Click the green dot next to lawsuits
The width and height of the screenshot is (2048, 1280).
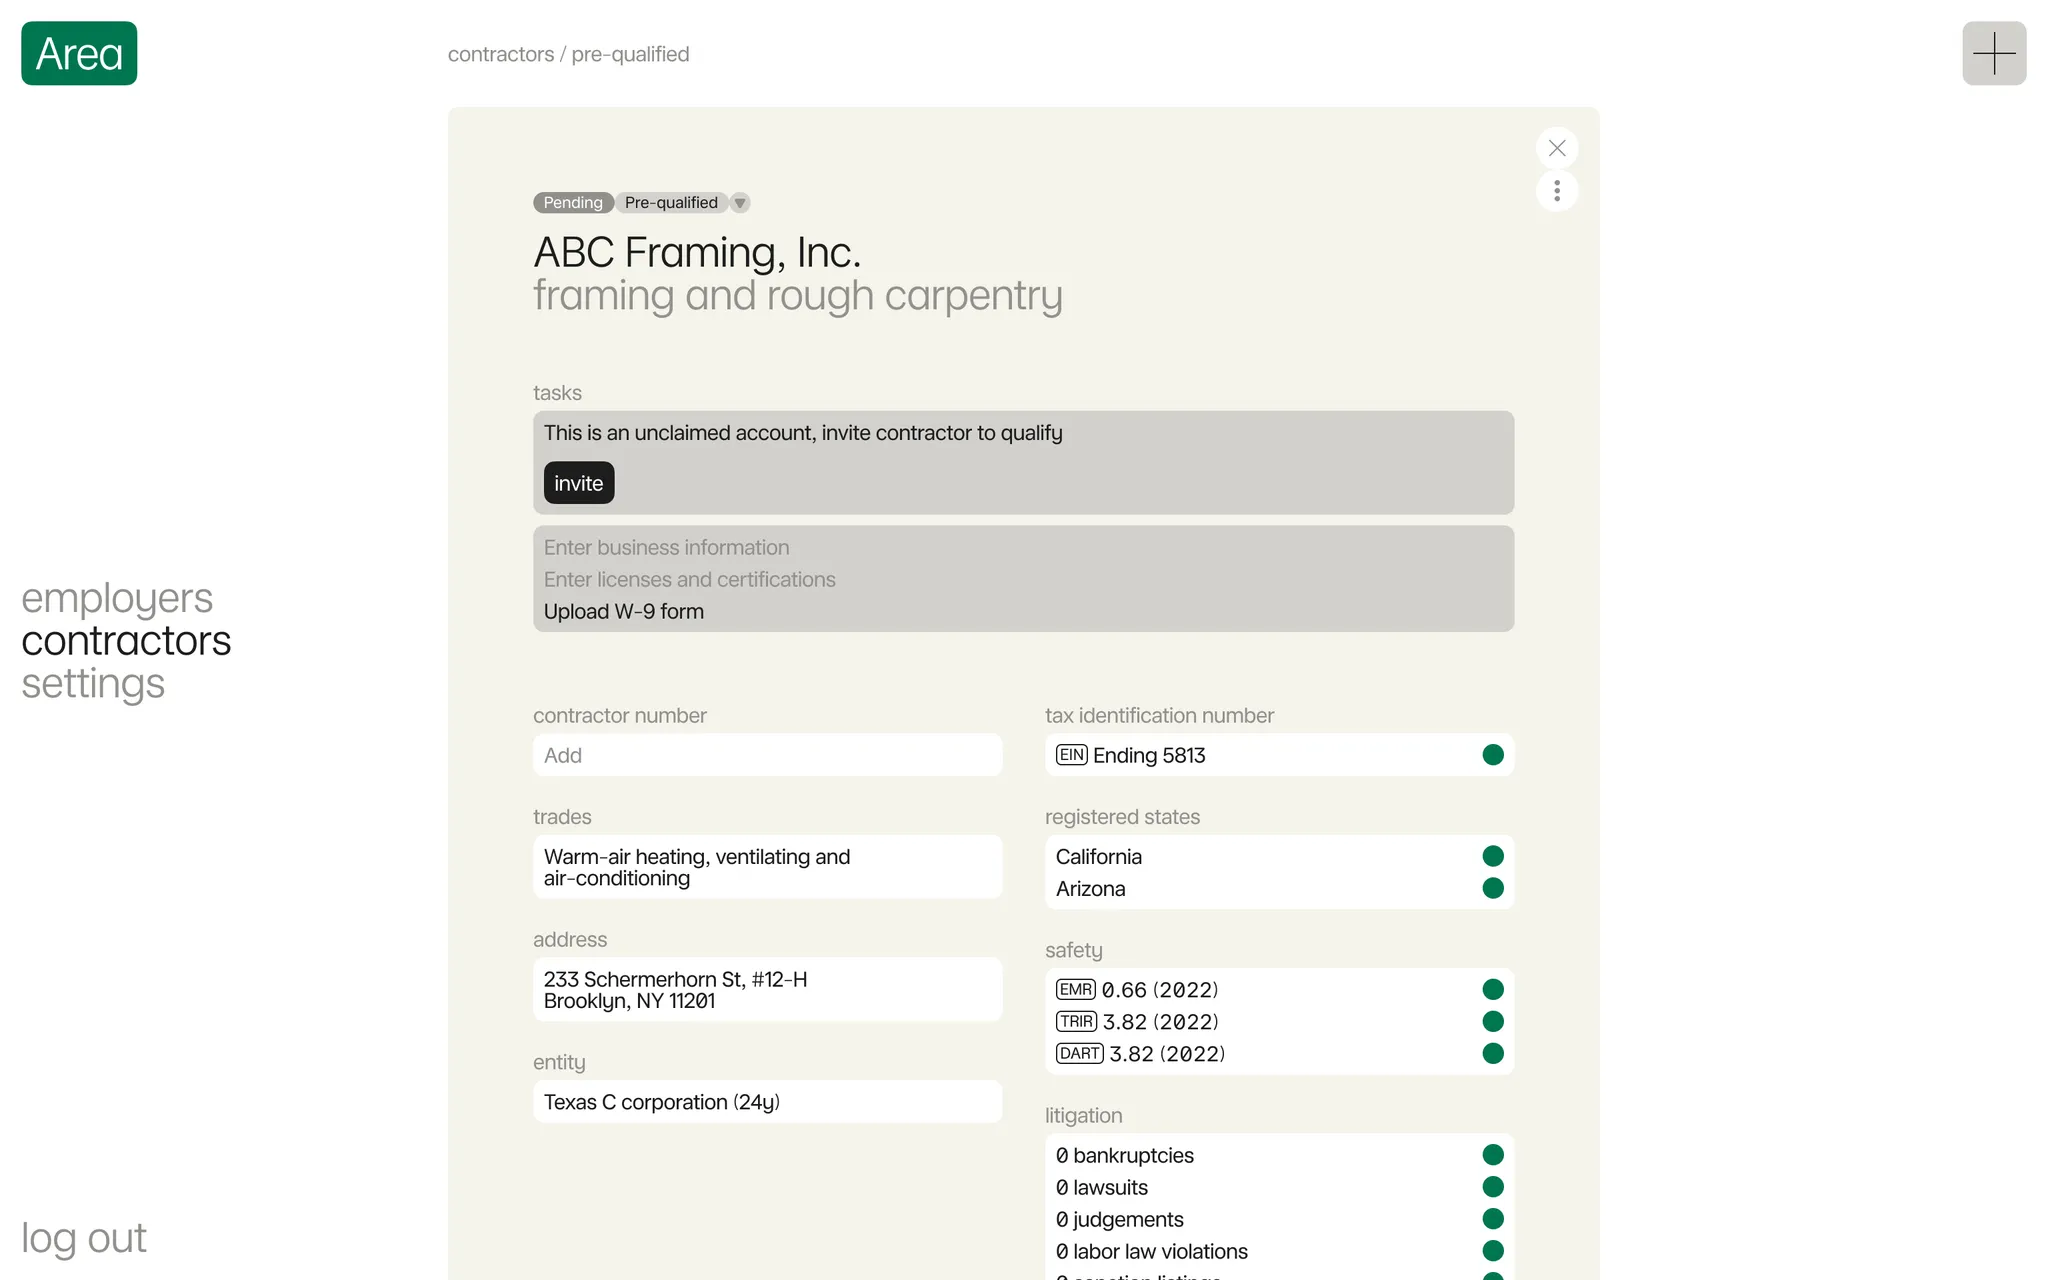(1493, 1187)
